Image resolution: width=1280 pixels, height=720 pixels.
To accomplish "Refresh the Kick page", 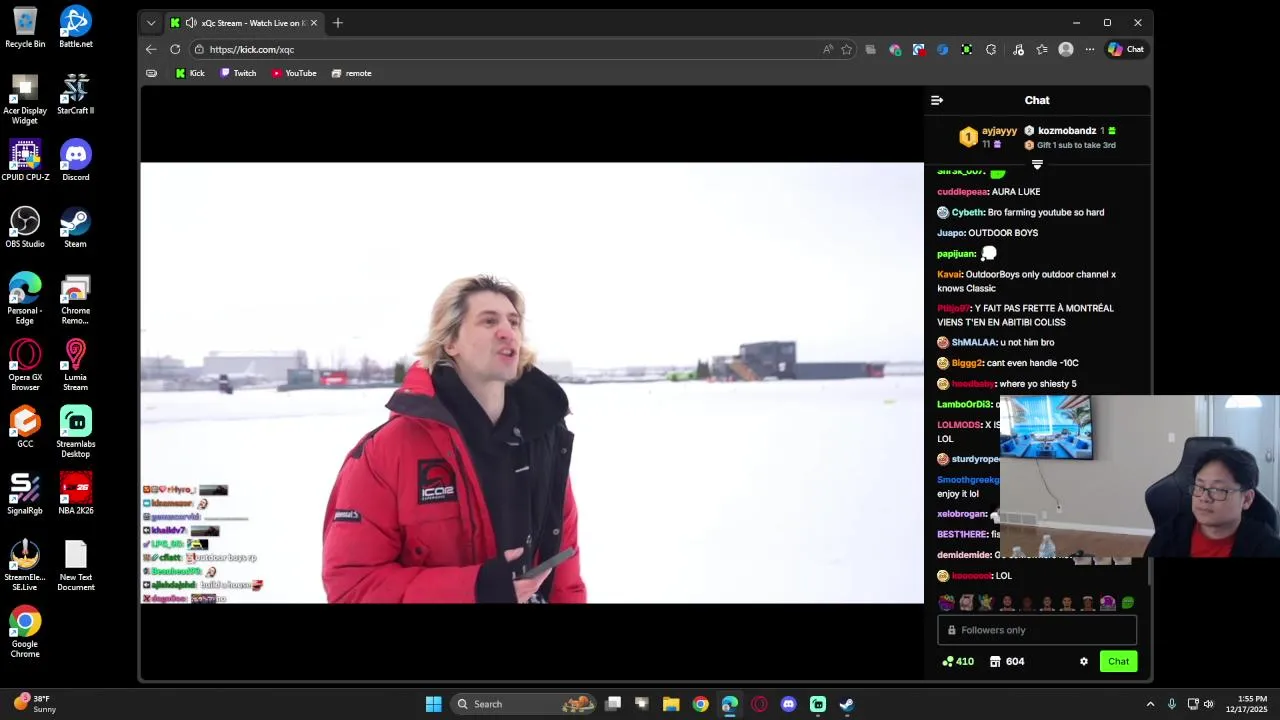I will click(x=175, y=49).
